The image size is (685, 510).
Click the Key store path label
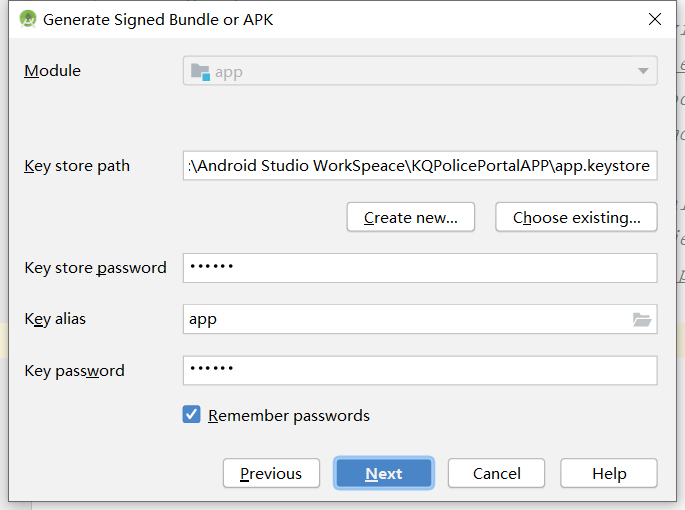point(77,166)
